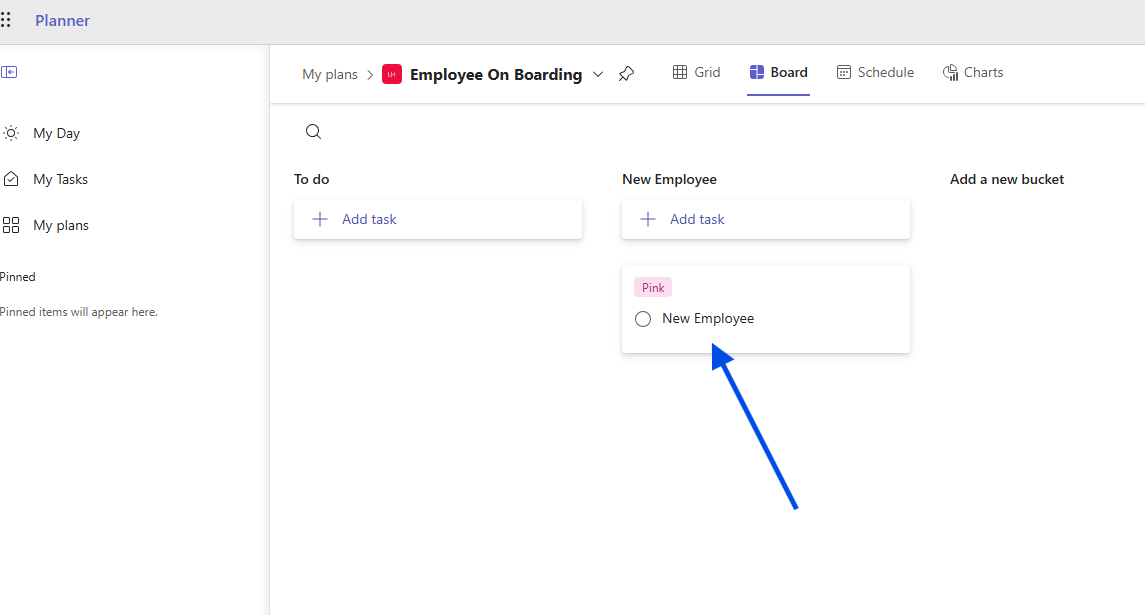Click the My Day sun icon
This screenshot has width=1145, height=615.
coord(11,133)
